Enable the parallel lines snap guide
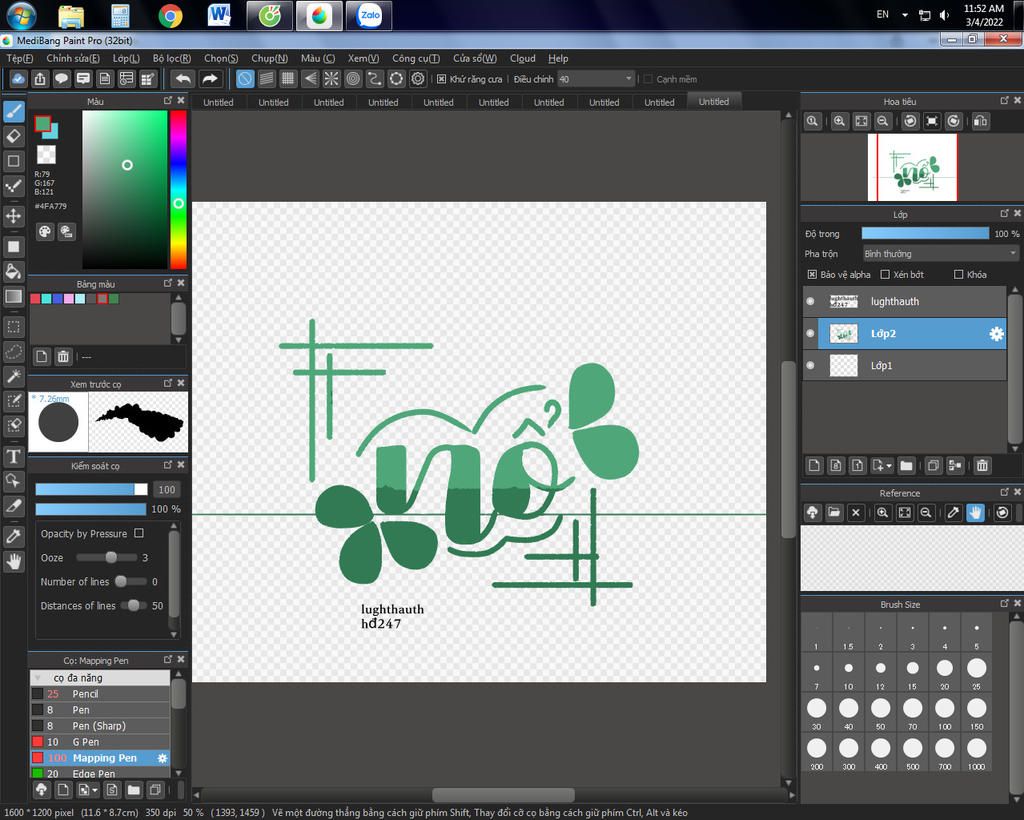The height and width of the screenshot is (820, 1024). coord(266,79)
